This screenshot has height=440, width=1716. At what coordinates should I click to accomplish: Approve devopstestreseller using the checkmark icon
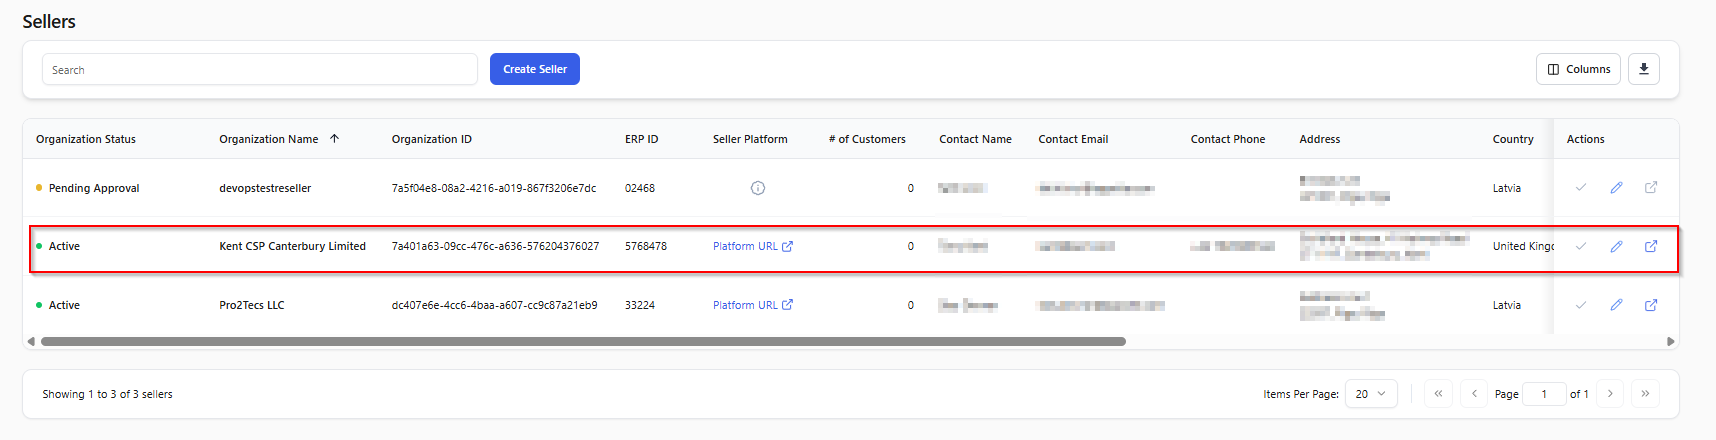pyautogui.click(x=1581, y=188)
